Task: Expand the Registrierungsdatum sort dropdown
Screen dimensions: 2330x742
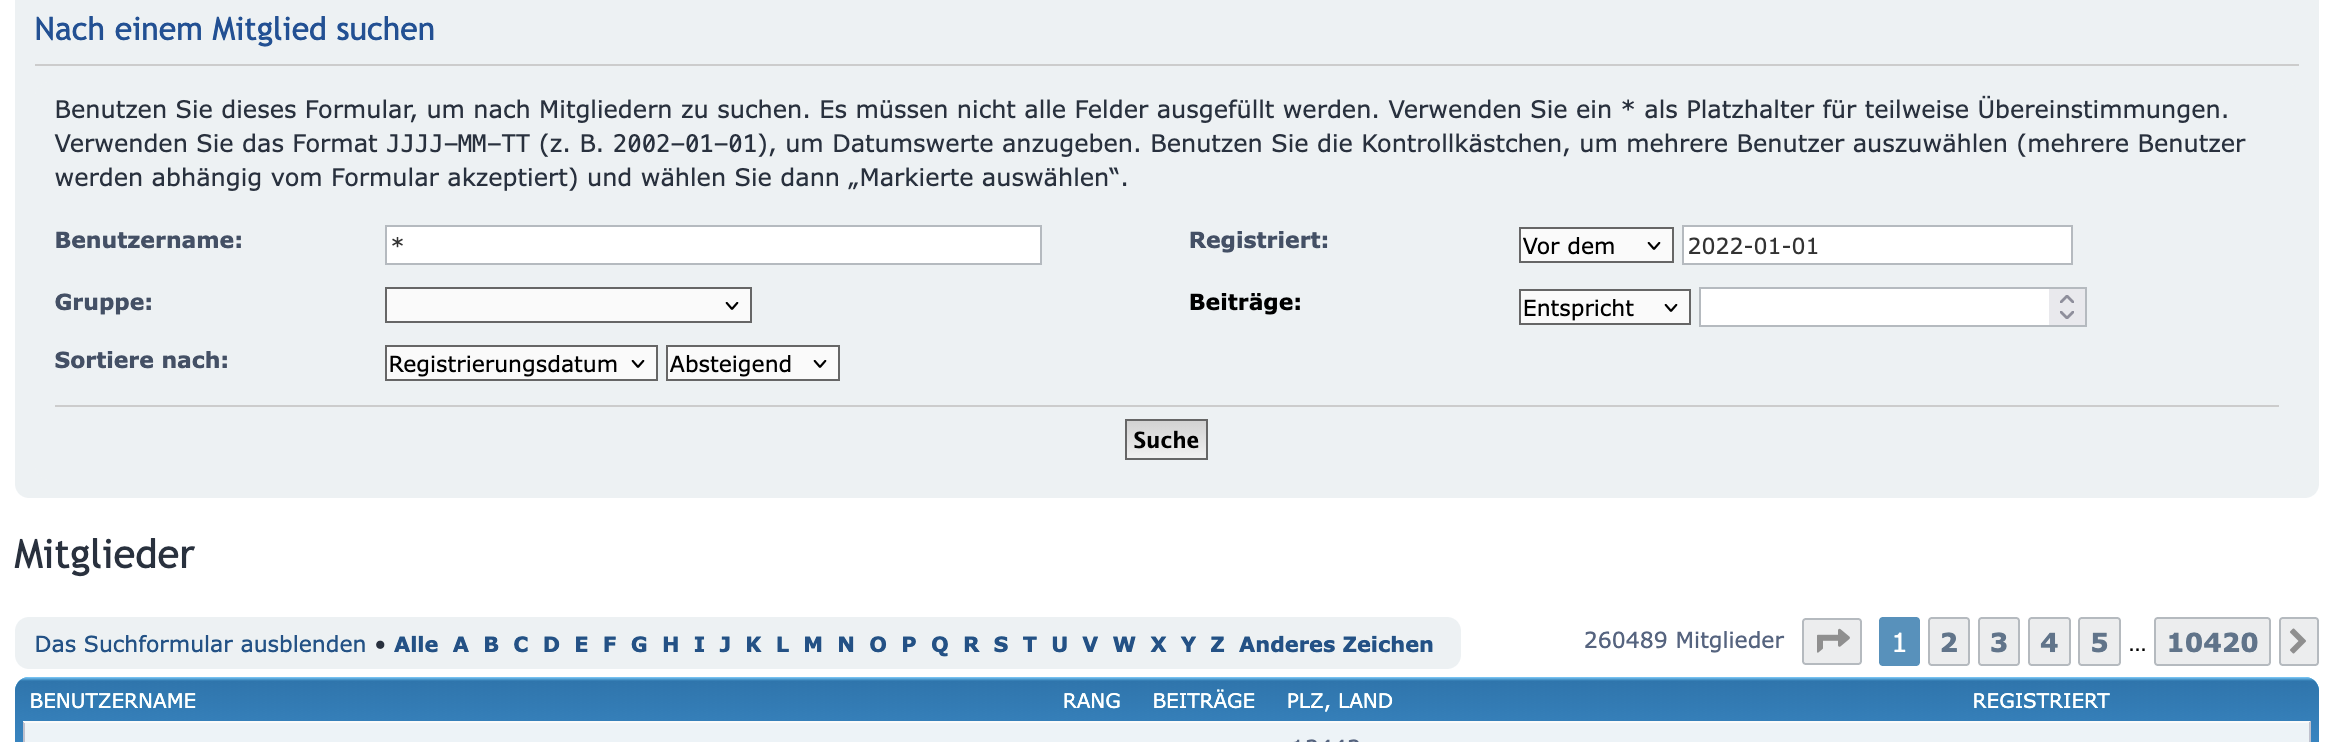Action: (x=520, y=364)
